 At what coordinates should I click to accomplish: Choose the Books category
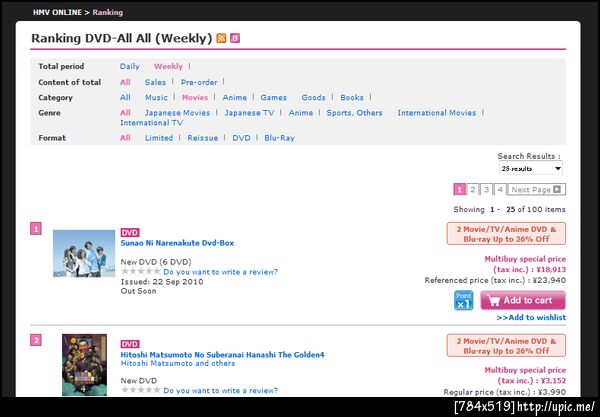click(352, 98)
